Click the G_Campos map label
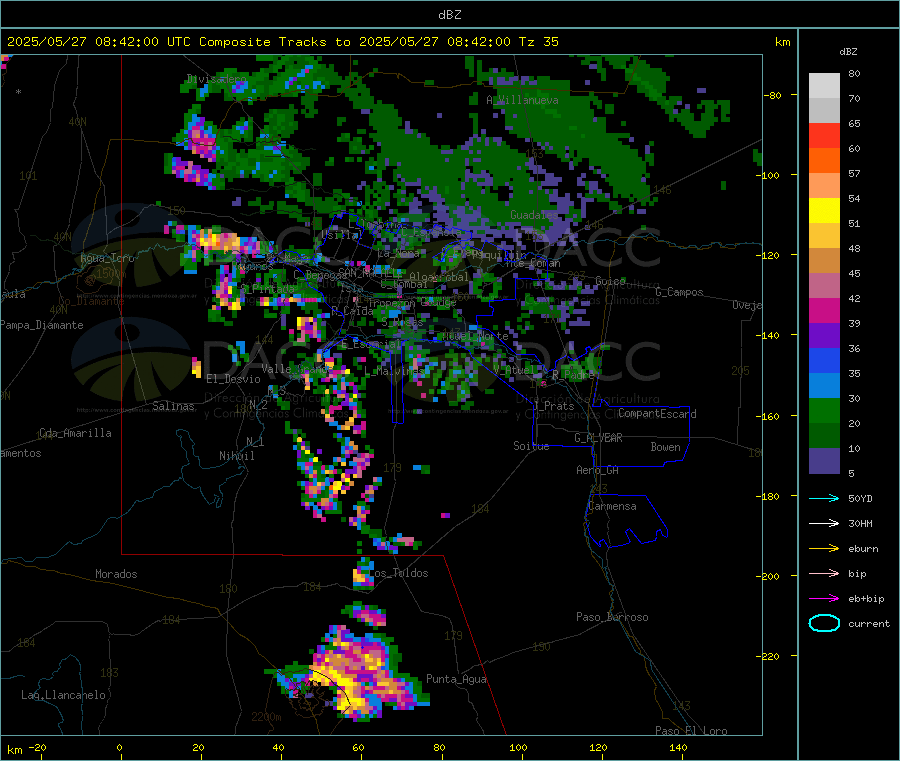Screen dimensions: 900x761 [x=680, y=292]
